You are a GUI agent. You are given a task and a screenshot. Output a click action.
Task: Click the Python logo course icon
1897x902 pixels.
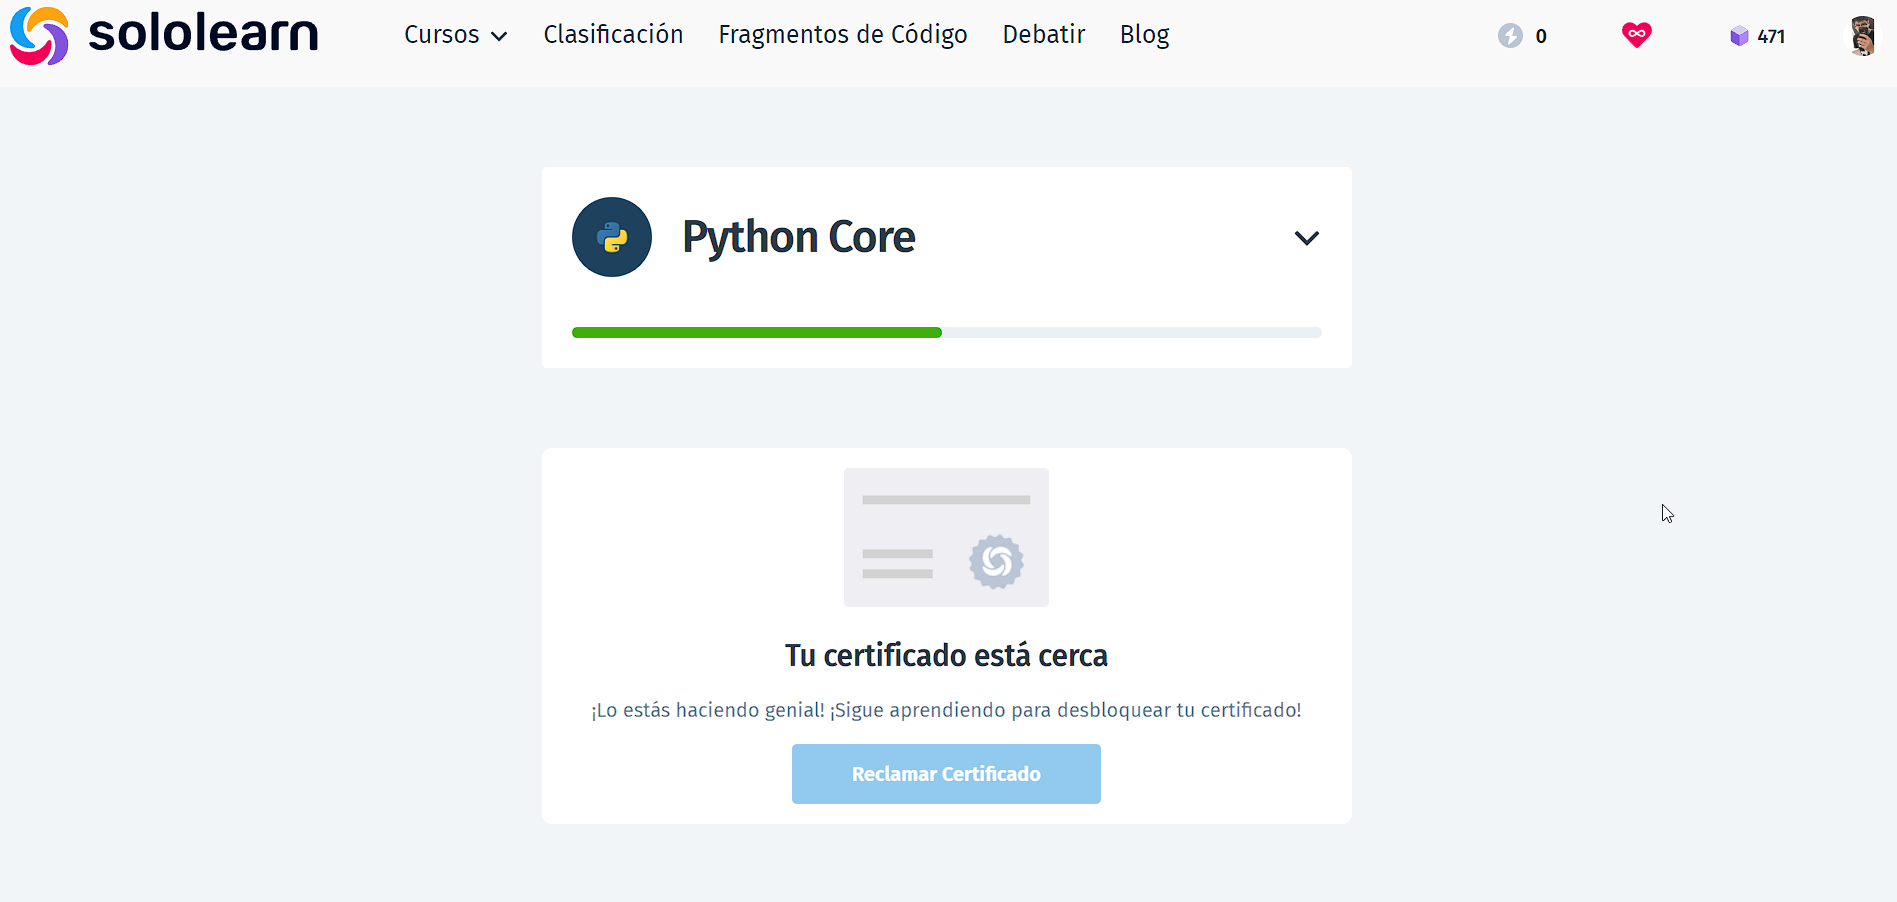click(612, 237)
